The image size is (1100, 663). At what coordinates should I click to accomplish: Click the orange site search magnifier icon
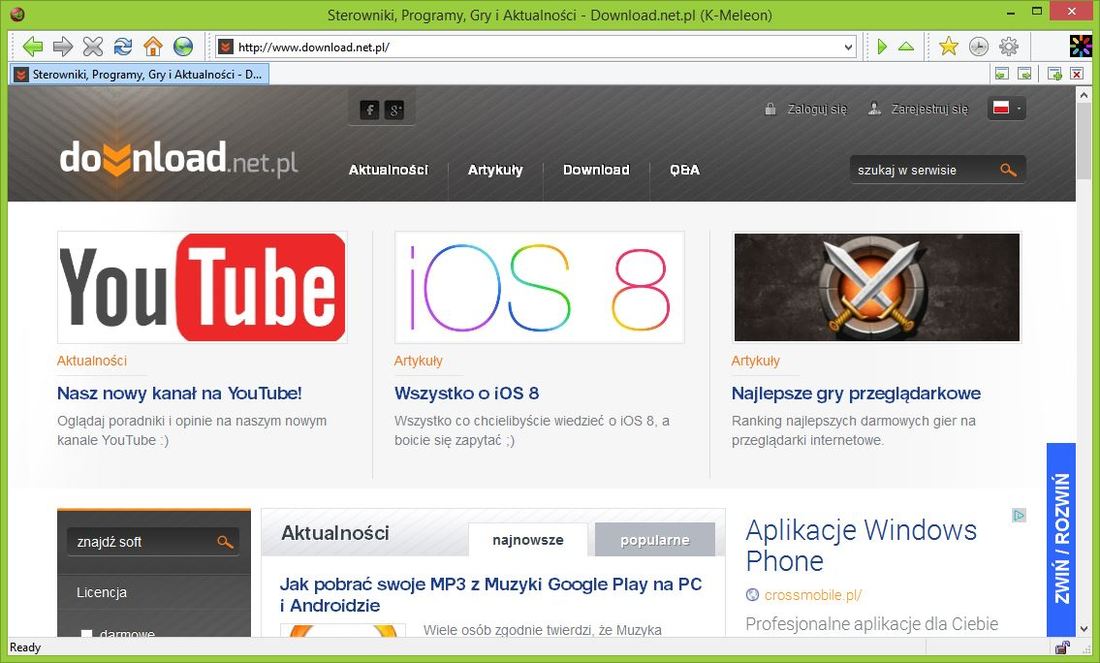[x=1008, y=170]
